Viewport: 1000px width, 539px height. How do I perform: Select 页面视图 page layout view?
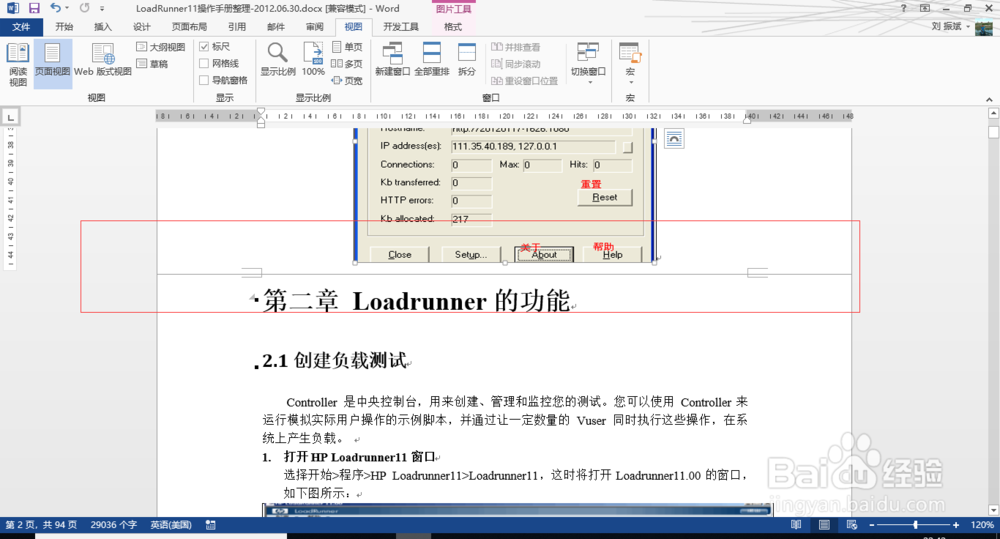(52, 64)
